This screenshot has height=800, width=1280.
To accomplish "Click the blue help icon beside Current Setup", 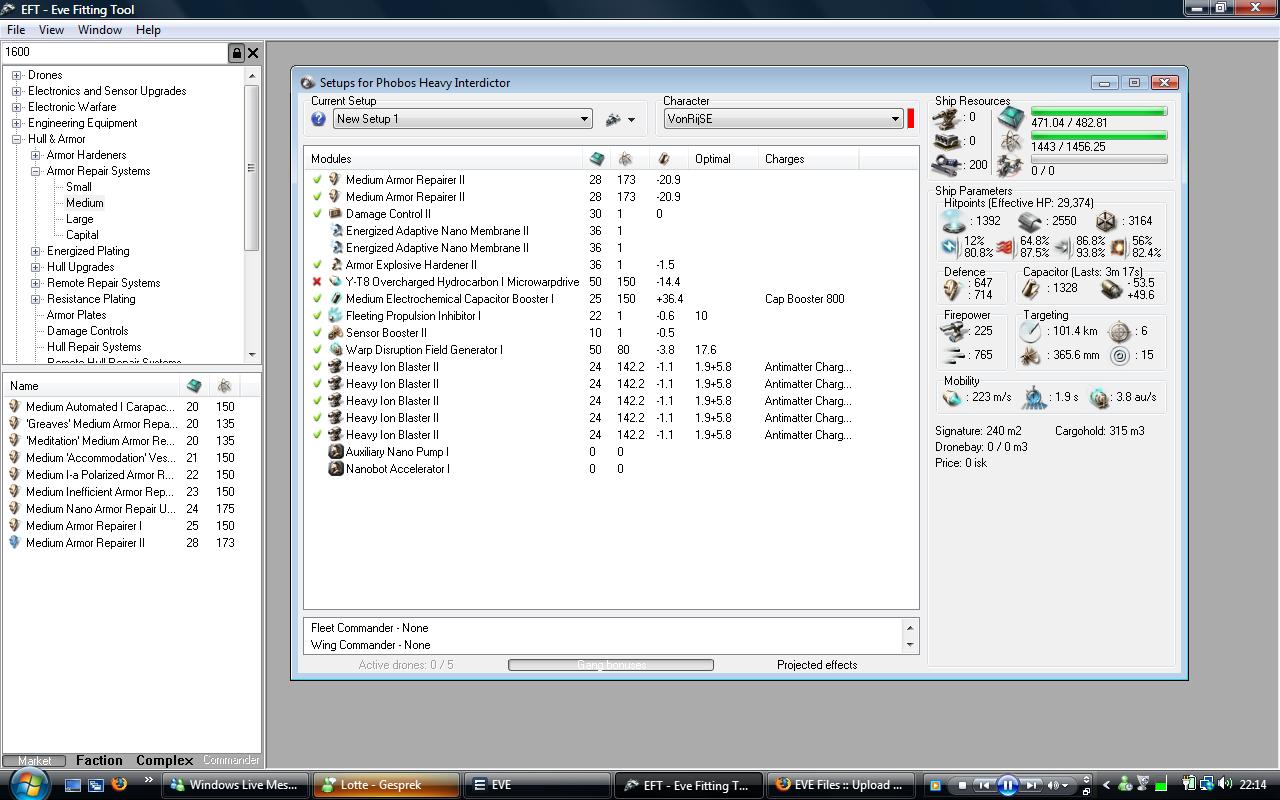I will click(x=318, y=119).
